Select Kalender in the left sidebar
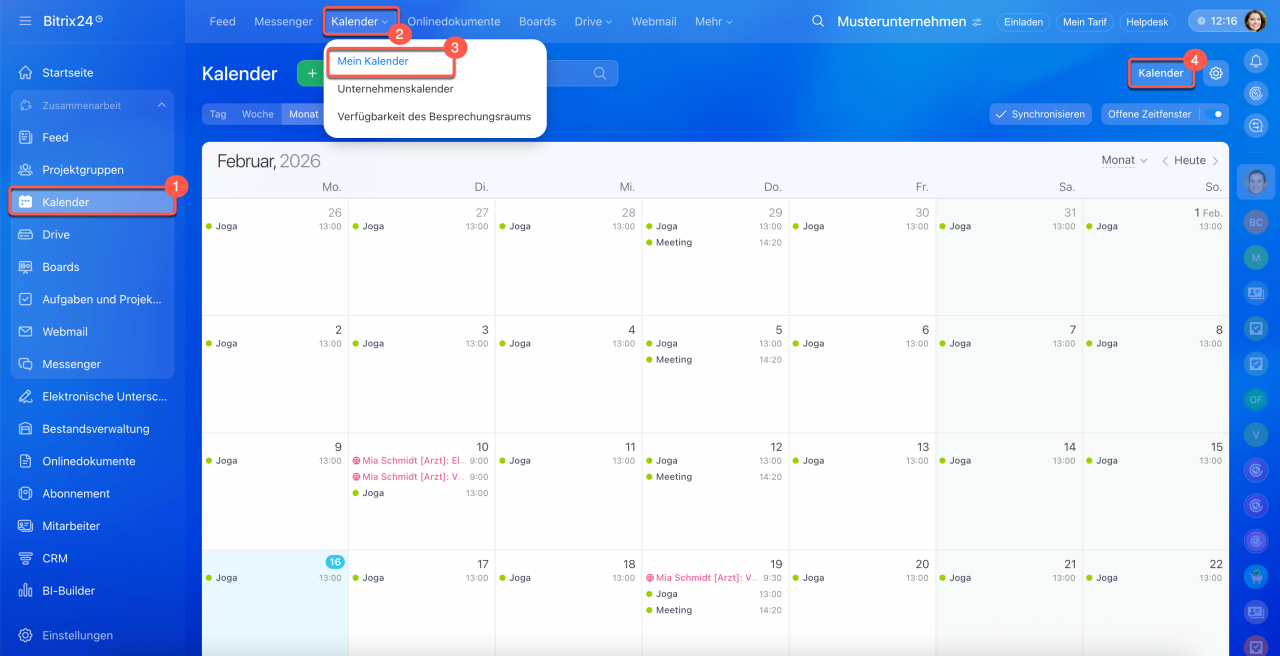Viewport: 1280px width, 656px height. pyautogui.click(x=92, y=202)
